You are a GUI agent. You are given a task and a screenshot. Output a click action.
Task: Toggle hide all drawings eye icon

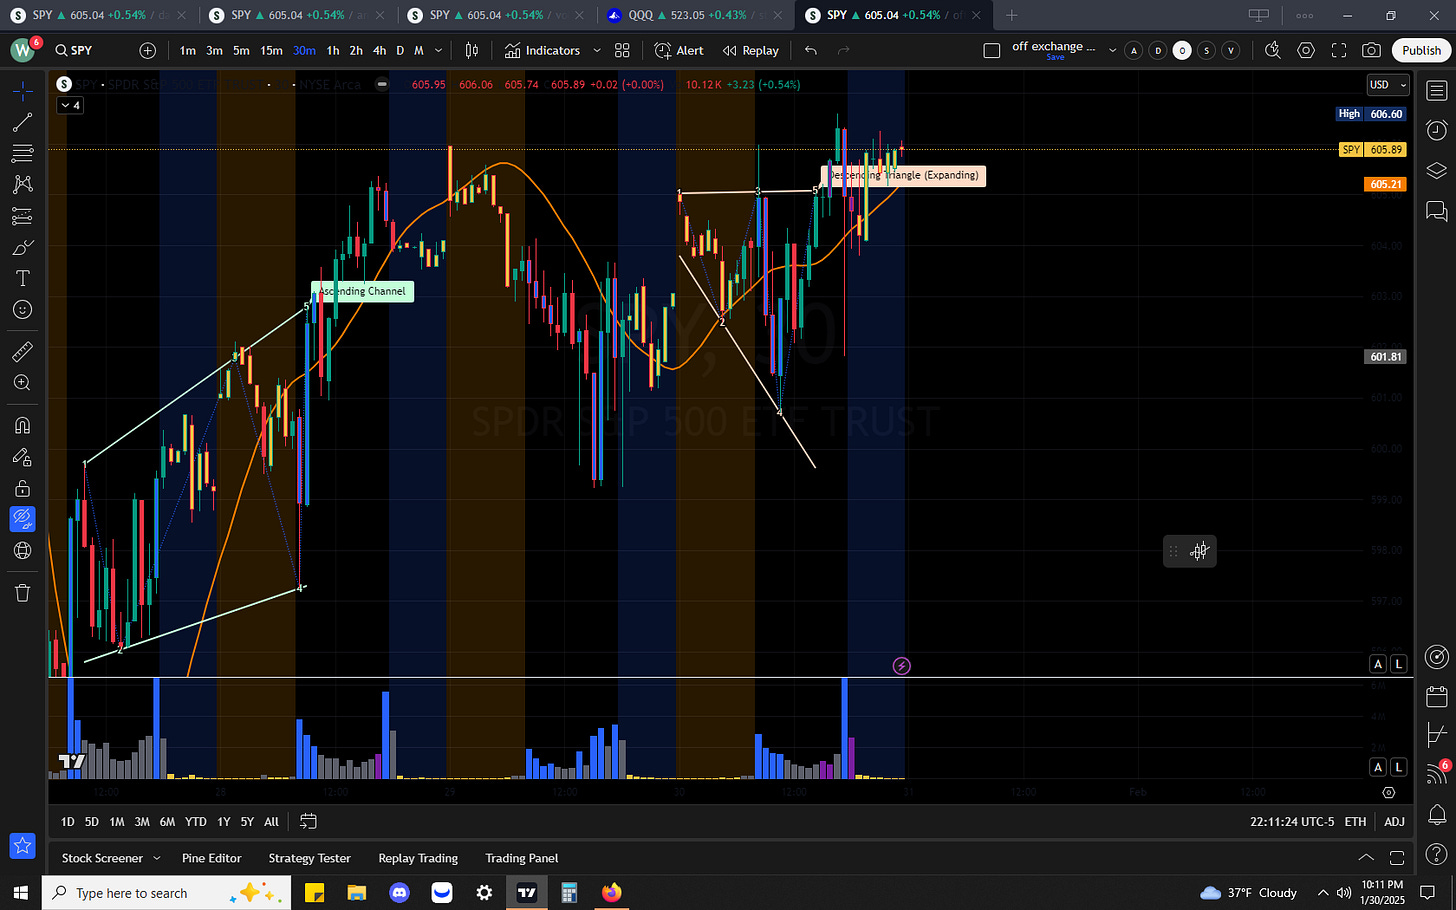(x=22, y=519)
